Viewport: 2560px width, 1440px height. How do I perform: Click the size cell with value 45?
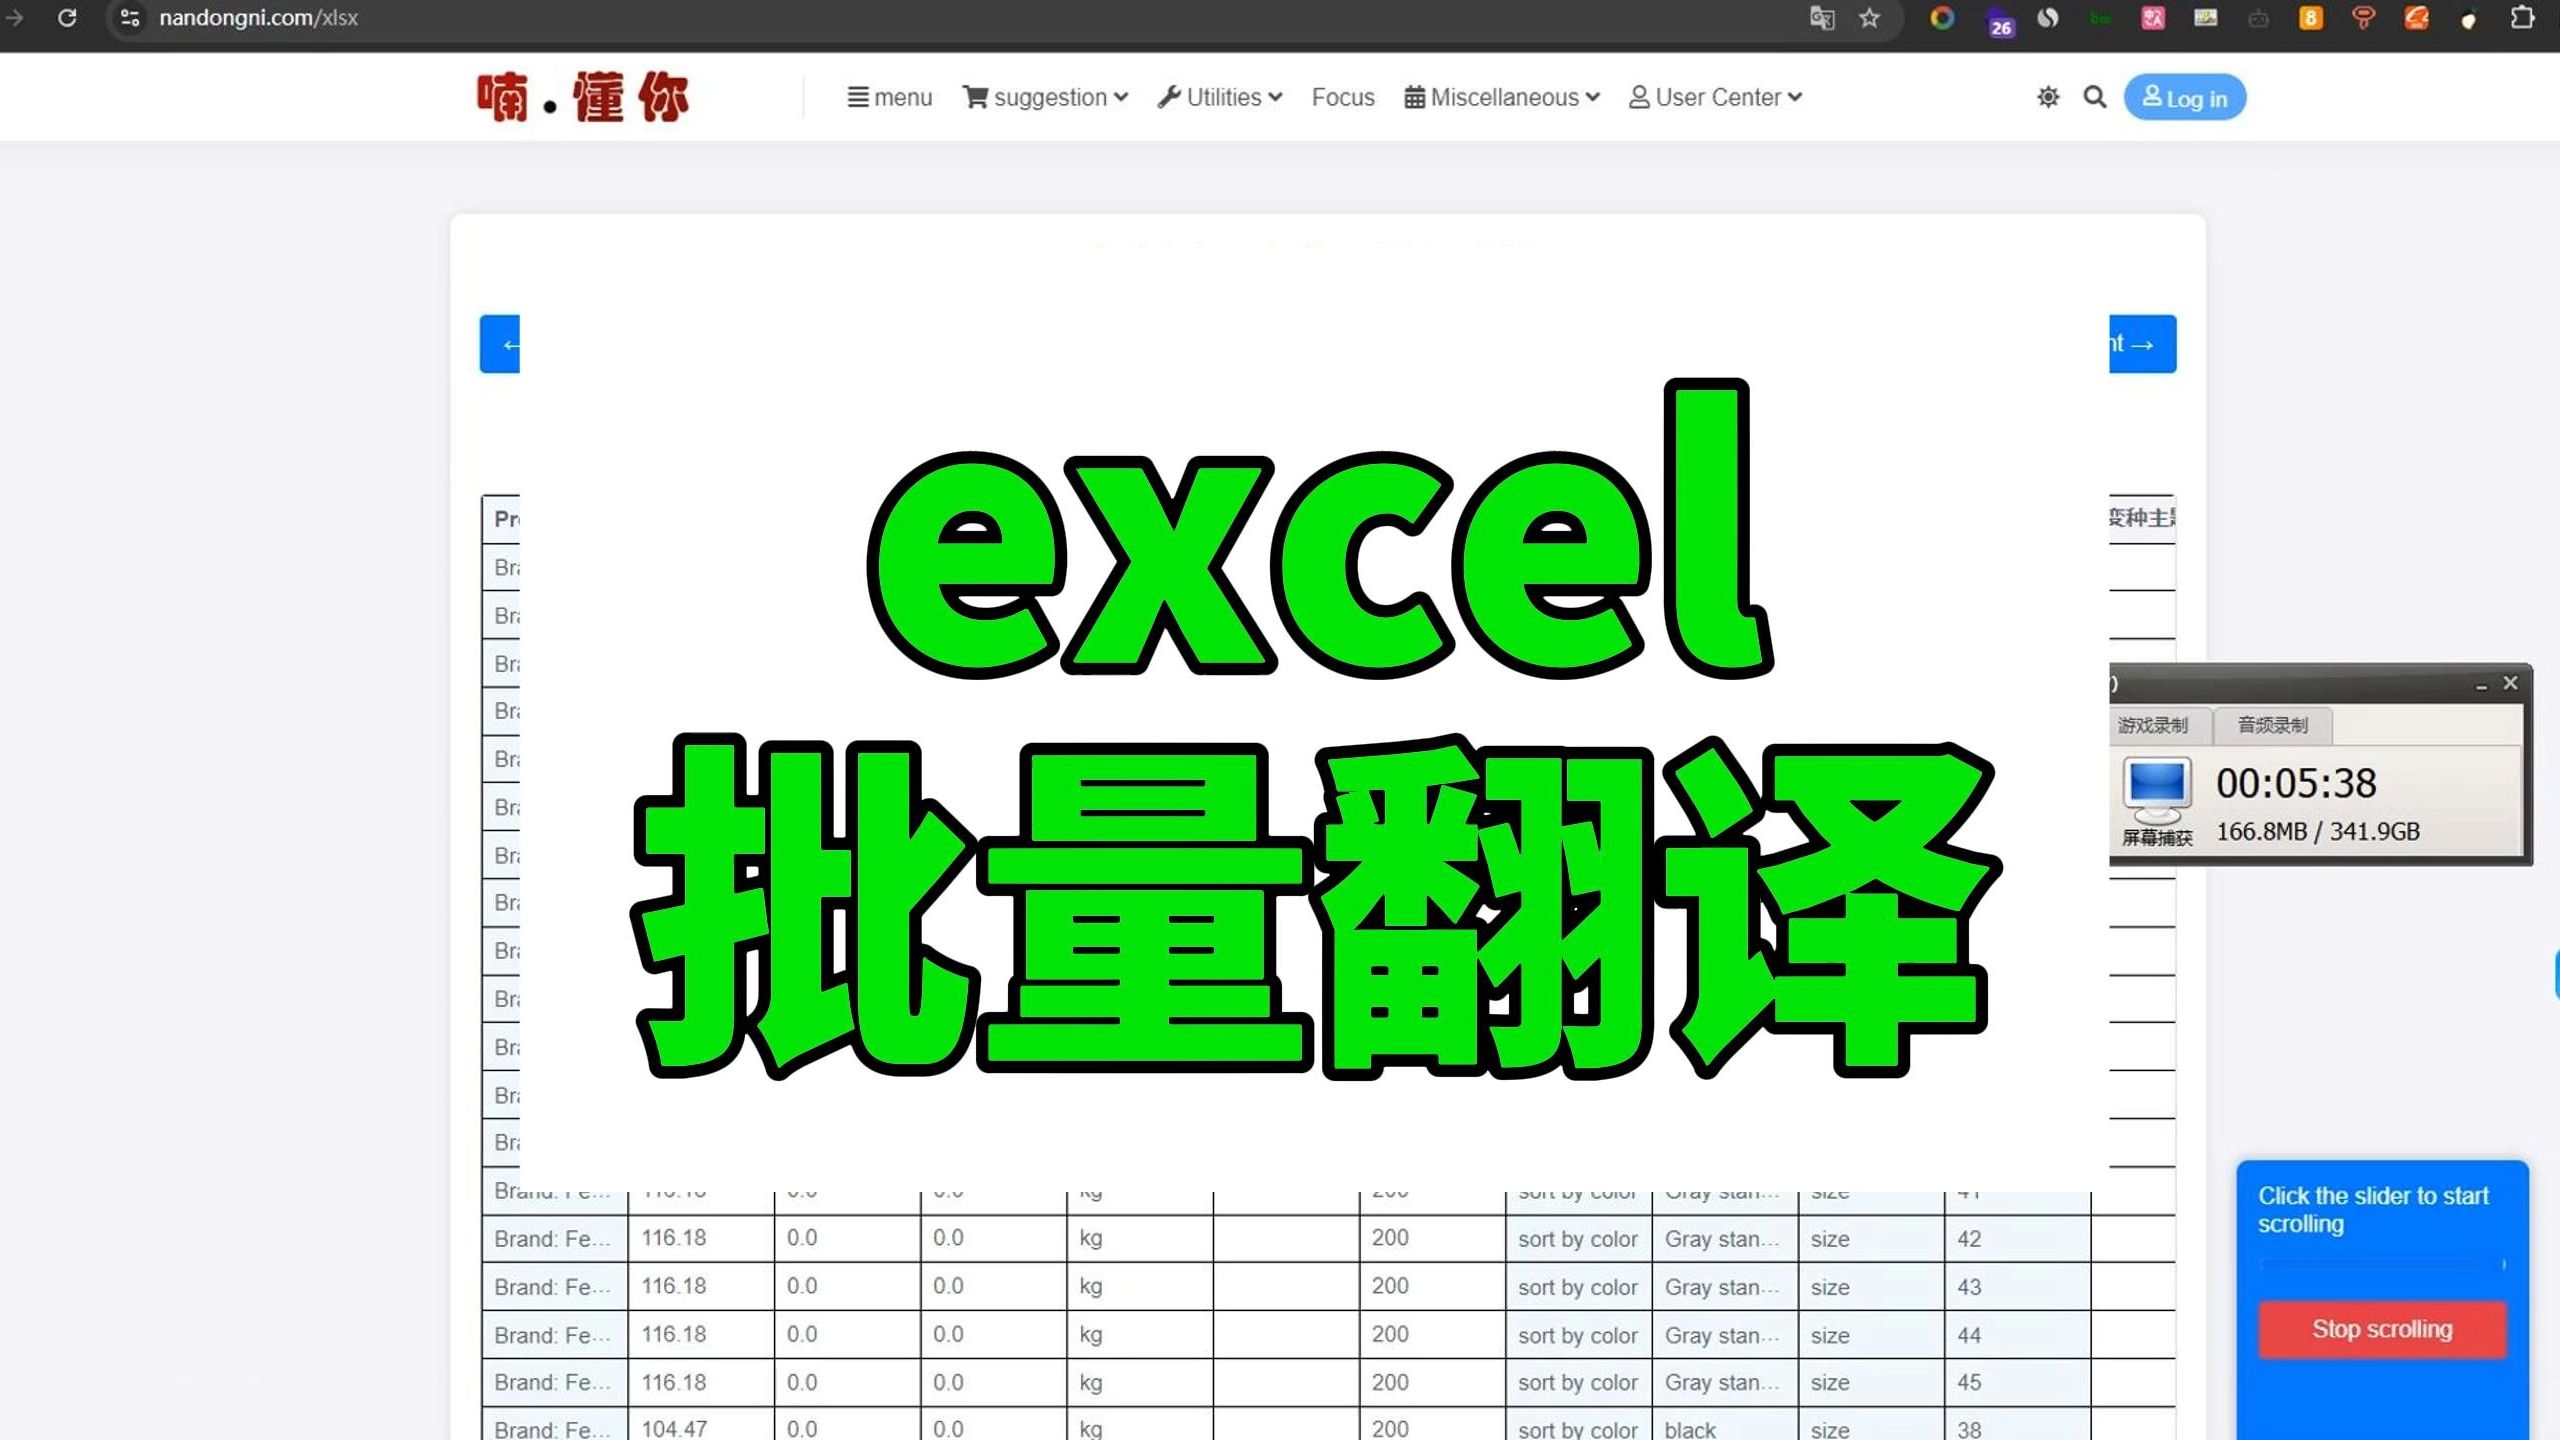[2017, 1382]
